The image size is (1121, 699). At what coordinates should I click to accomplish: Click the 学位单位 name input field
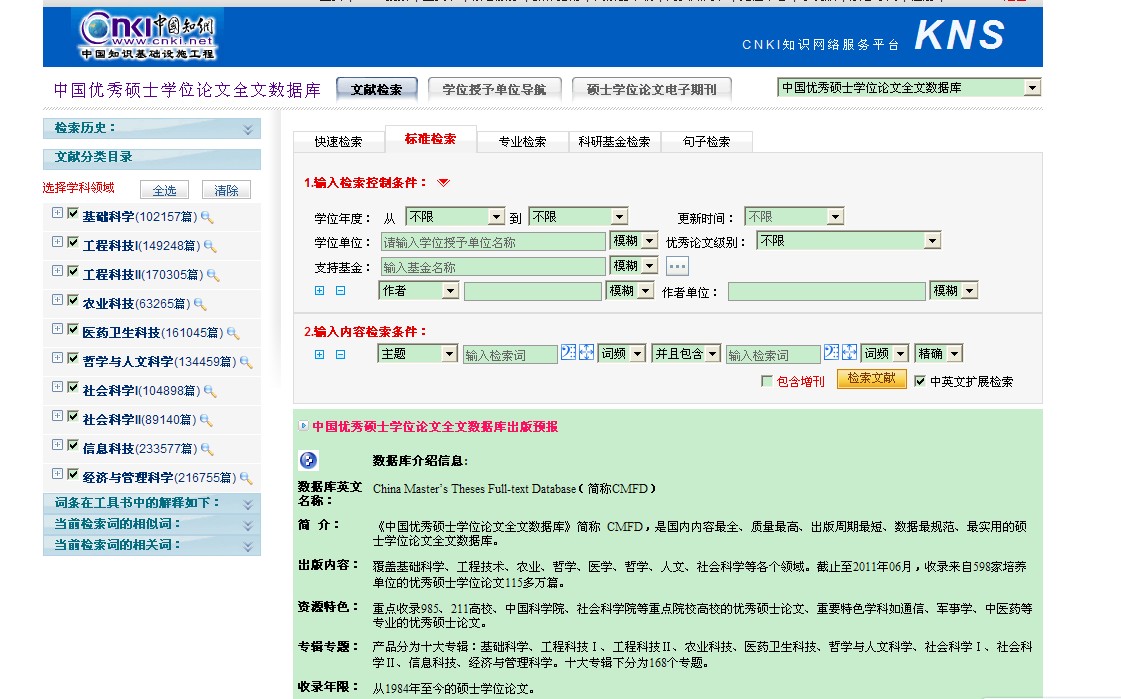[x=493, y=242]
